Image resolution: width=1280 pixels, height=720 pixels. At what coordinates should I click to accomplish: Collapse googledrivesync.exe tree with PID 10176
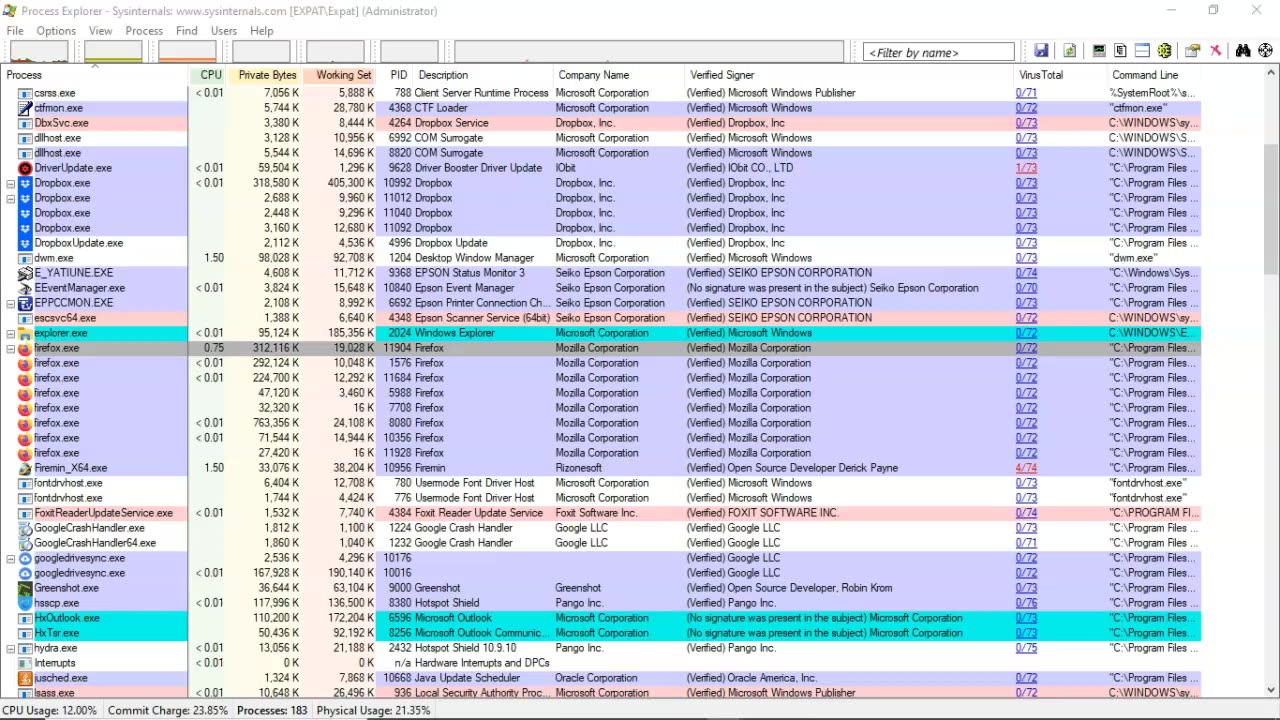(11, 558)
